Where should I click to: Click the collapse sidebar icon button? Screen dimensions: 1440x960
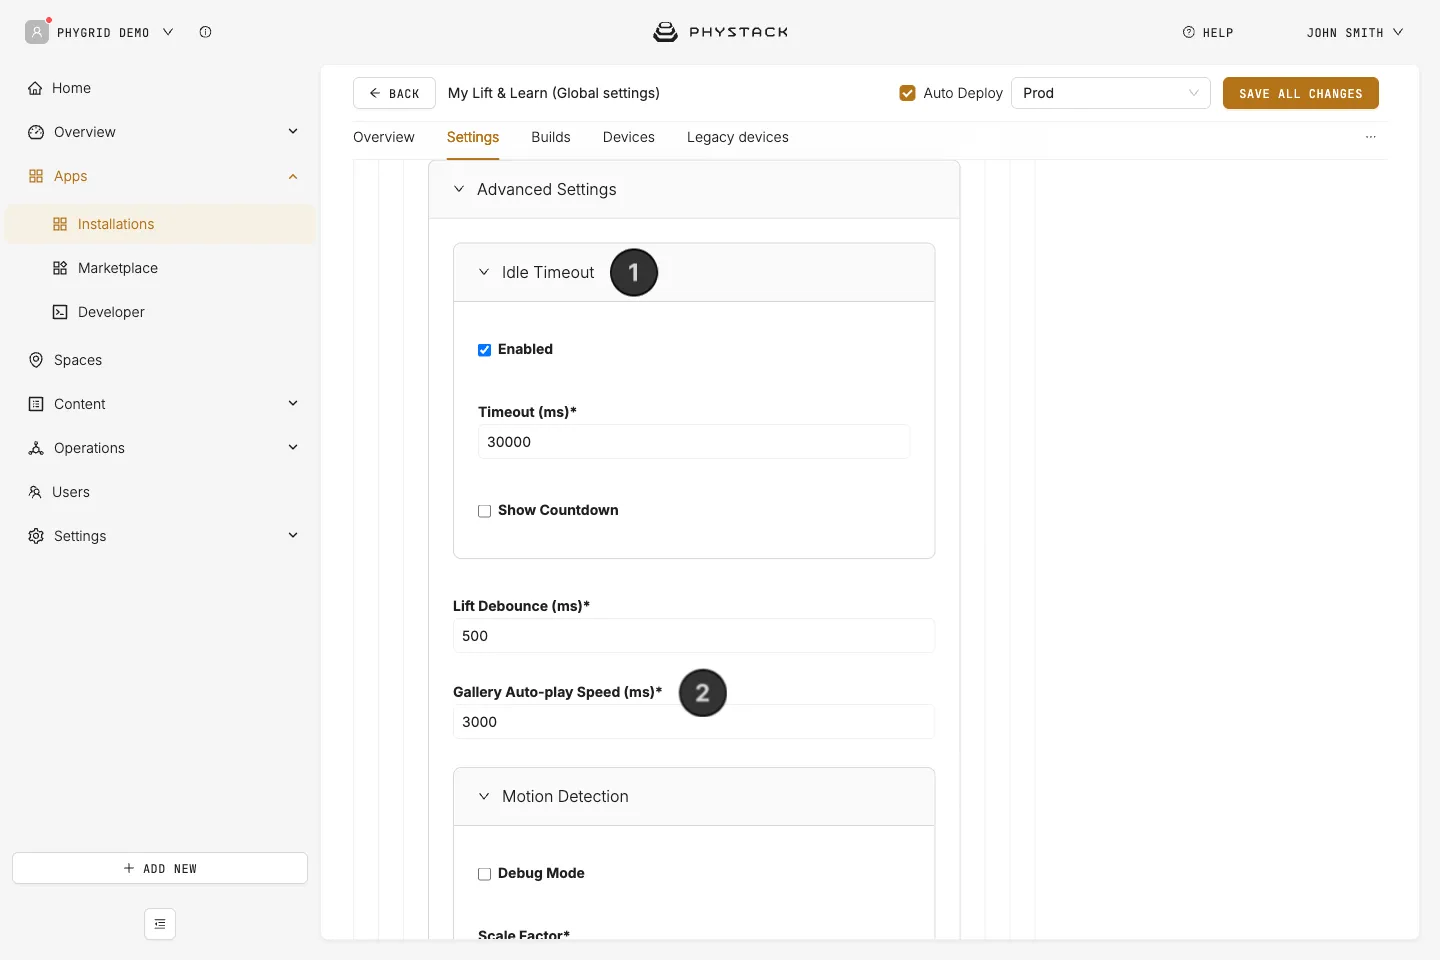click(160, 924)
